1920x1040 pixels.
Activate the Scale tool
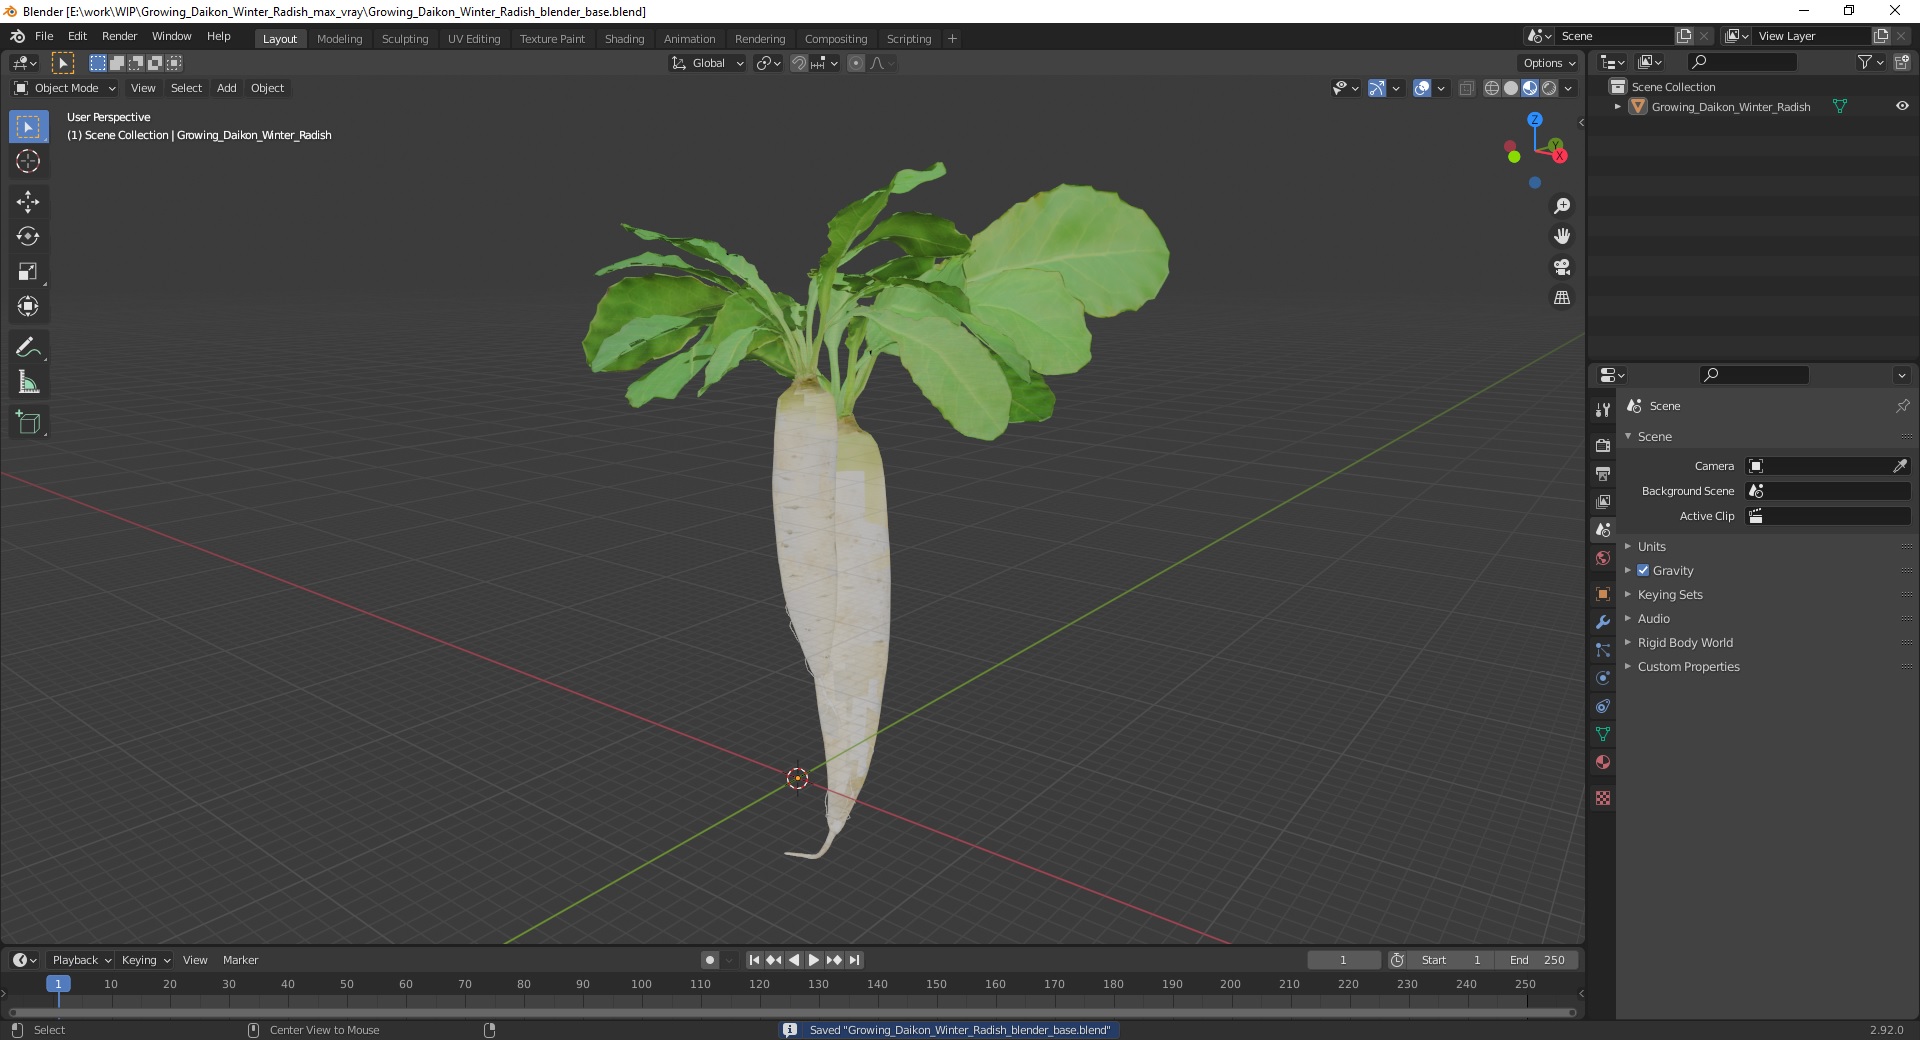point(28,272)
